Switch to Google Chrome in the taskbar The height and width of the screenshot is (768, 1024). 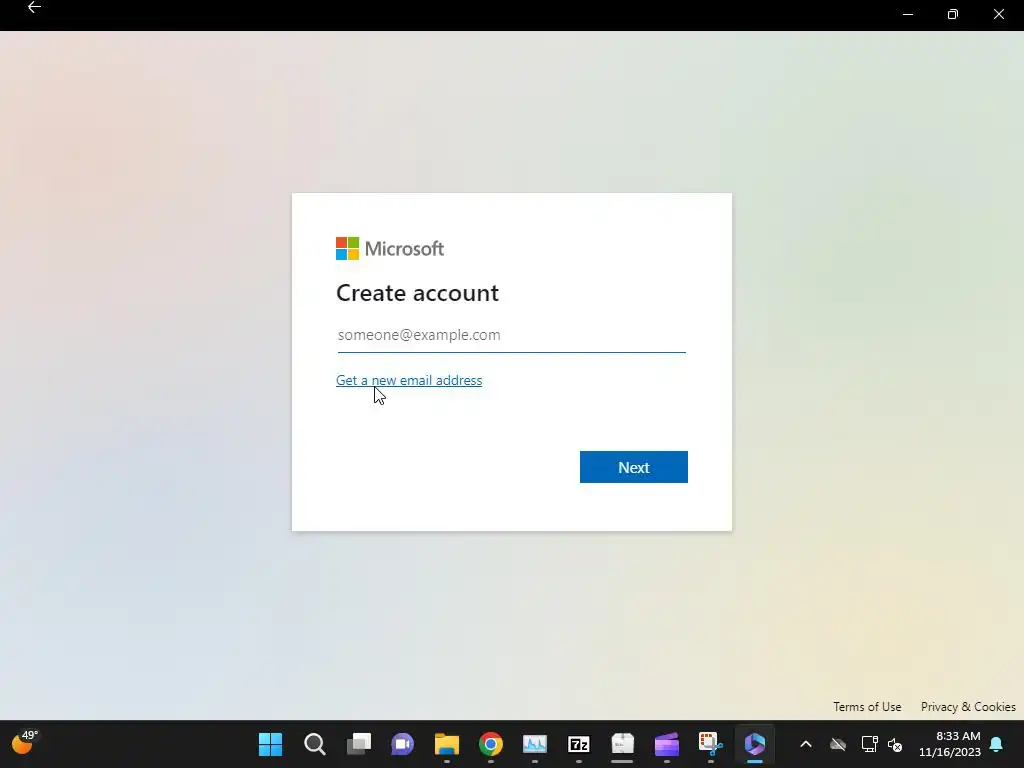(x=490, y=744)
